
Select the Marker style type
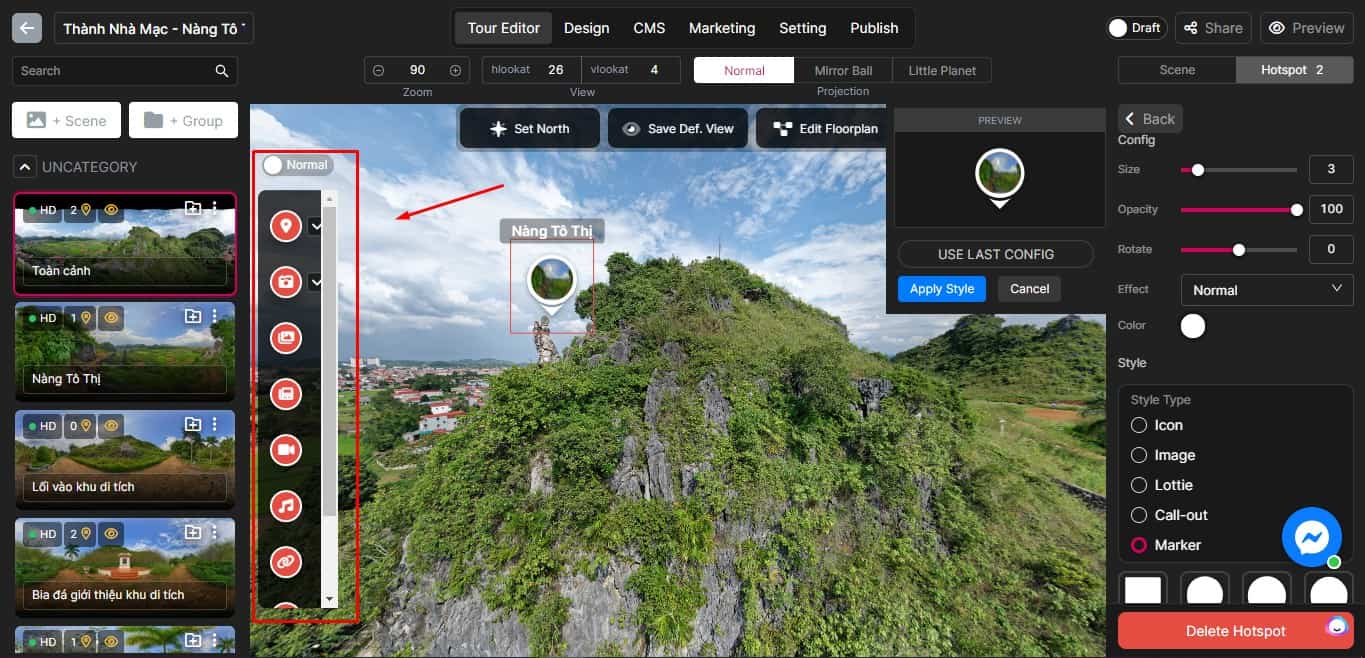click(x=1139, y=545)
